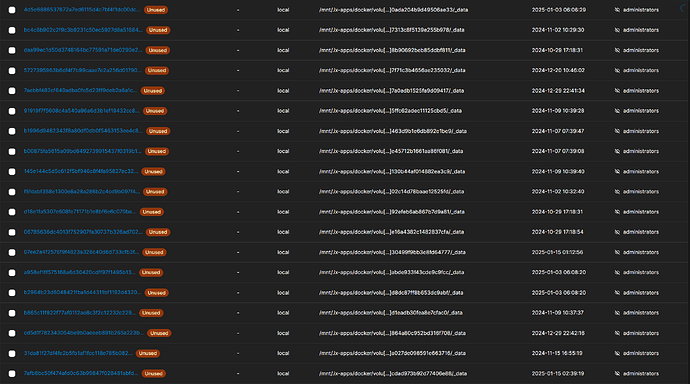Tick the checkbox for volume 4d5e6886
Image resolution: width=690 pixels, height=384 pixels.
(x=12, y=10)
